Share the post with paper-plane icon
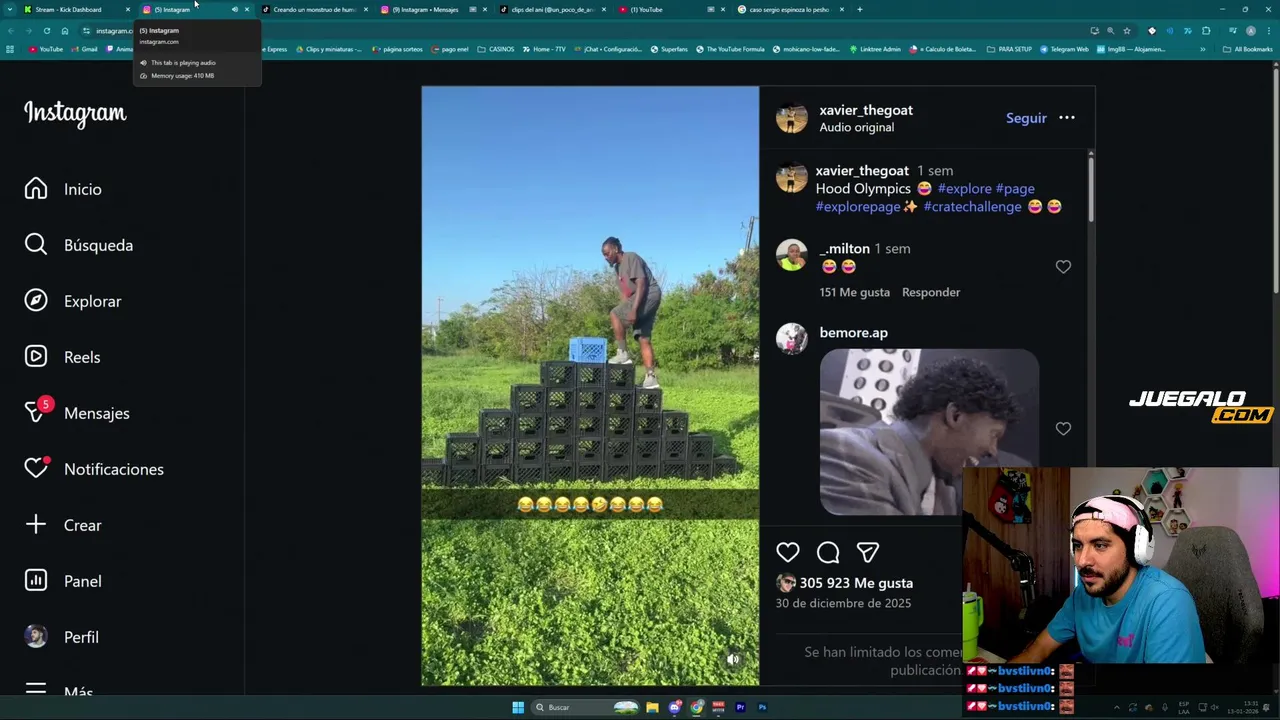The height and width of the screenshot is (720, 1280). (867, 552)
